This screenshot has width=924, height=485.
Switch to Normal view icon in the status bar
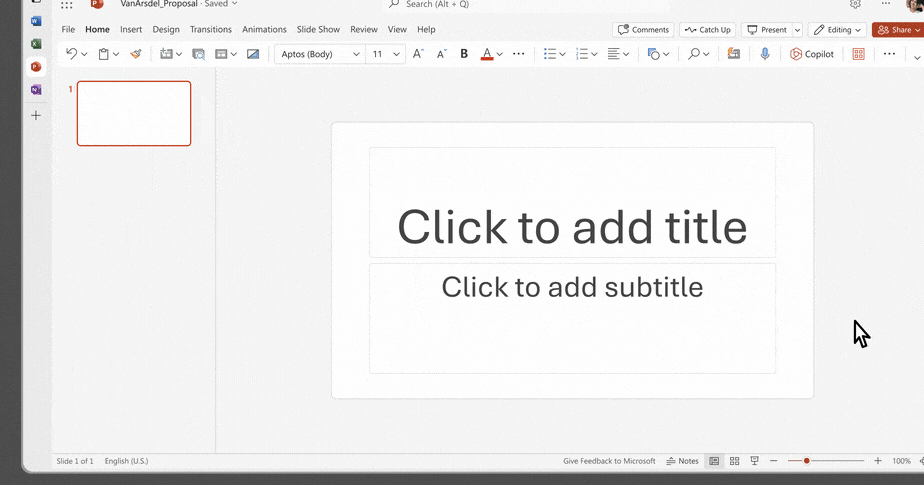pyautogui.click(x=714, y=461)
